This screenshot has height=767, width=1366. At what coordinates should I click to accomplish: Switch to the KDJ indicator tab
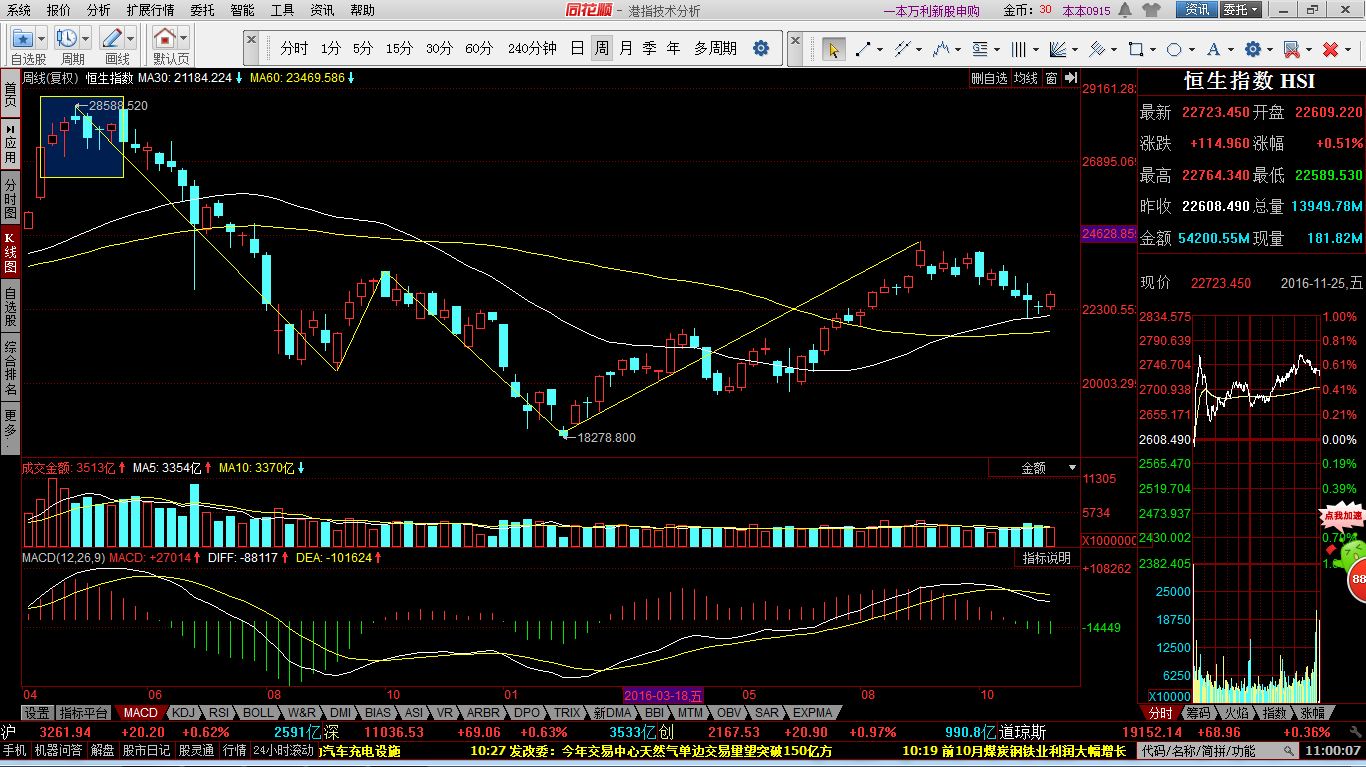click(183, 713)
